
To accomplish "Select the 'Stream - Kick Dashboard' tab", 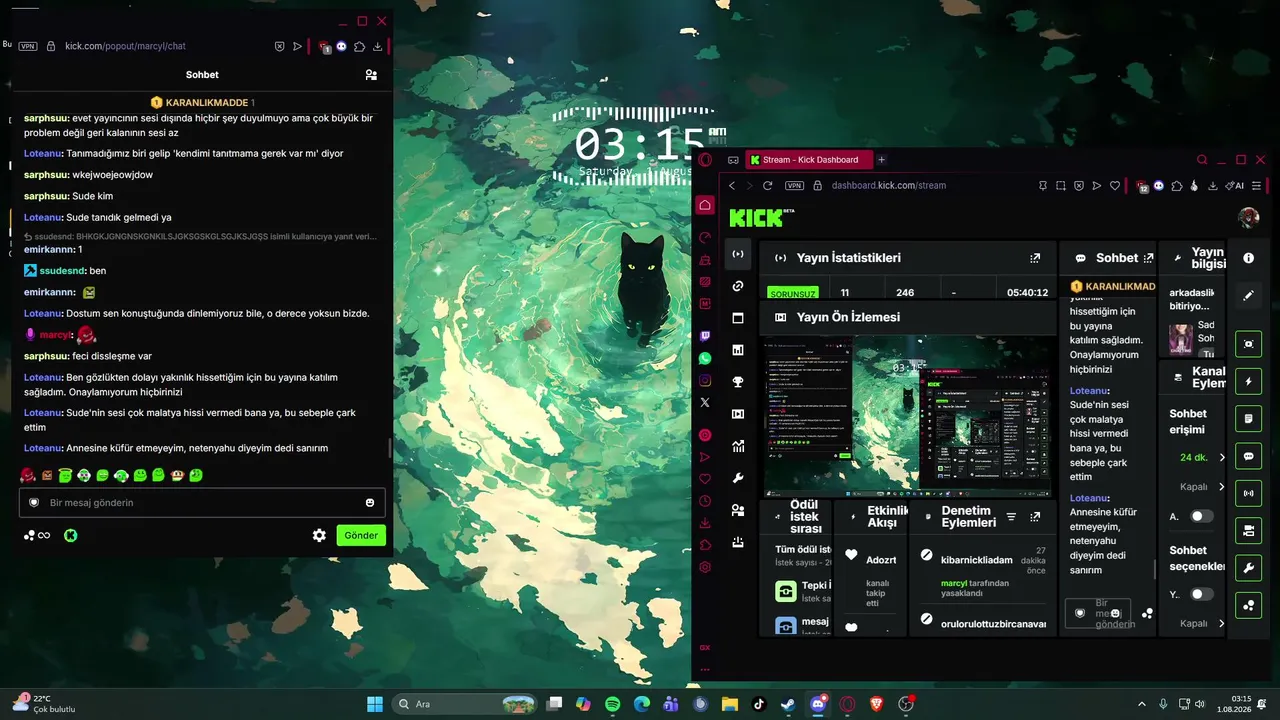I will click(x=809, y=160).
